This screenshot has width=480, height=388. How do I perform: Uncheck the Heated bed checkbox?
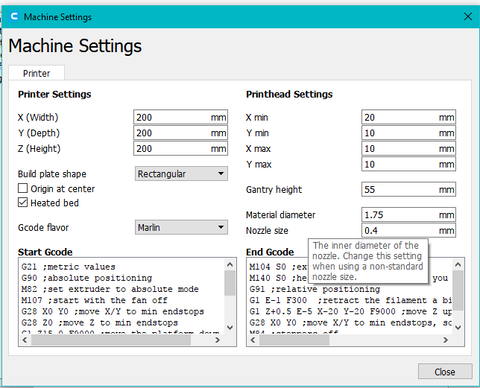pyautogui.click(x=23, y=202)
